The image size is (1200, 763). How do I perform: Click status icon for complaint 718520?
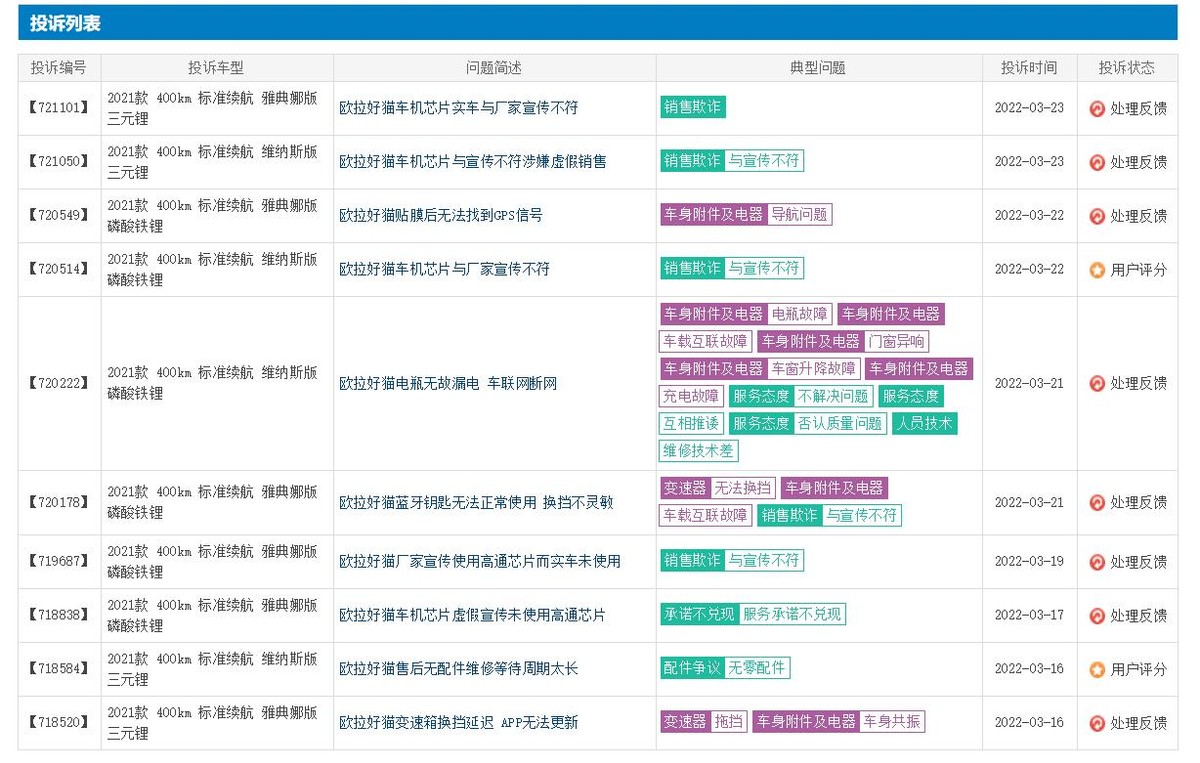(1097, 723)
